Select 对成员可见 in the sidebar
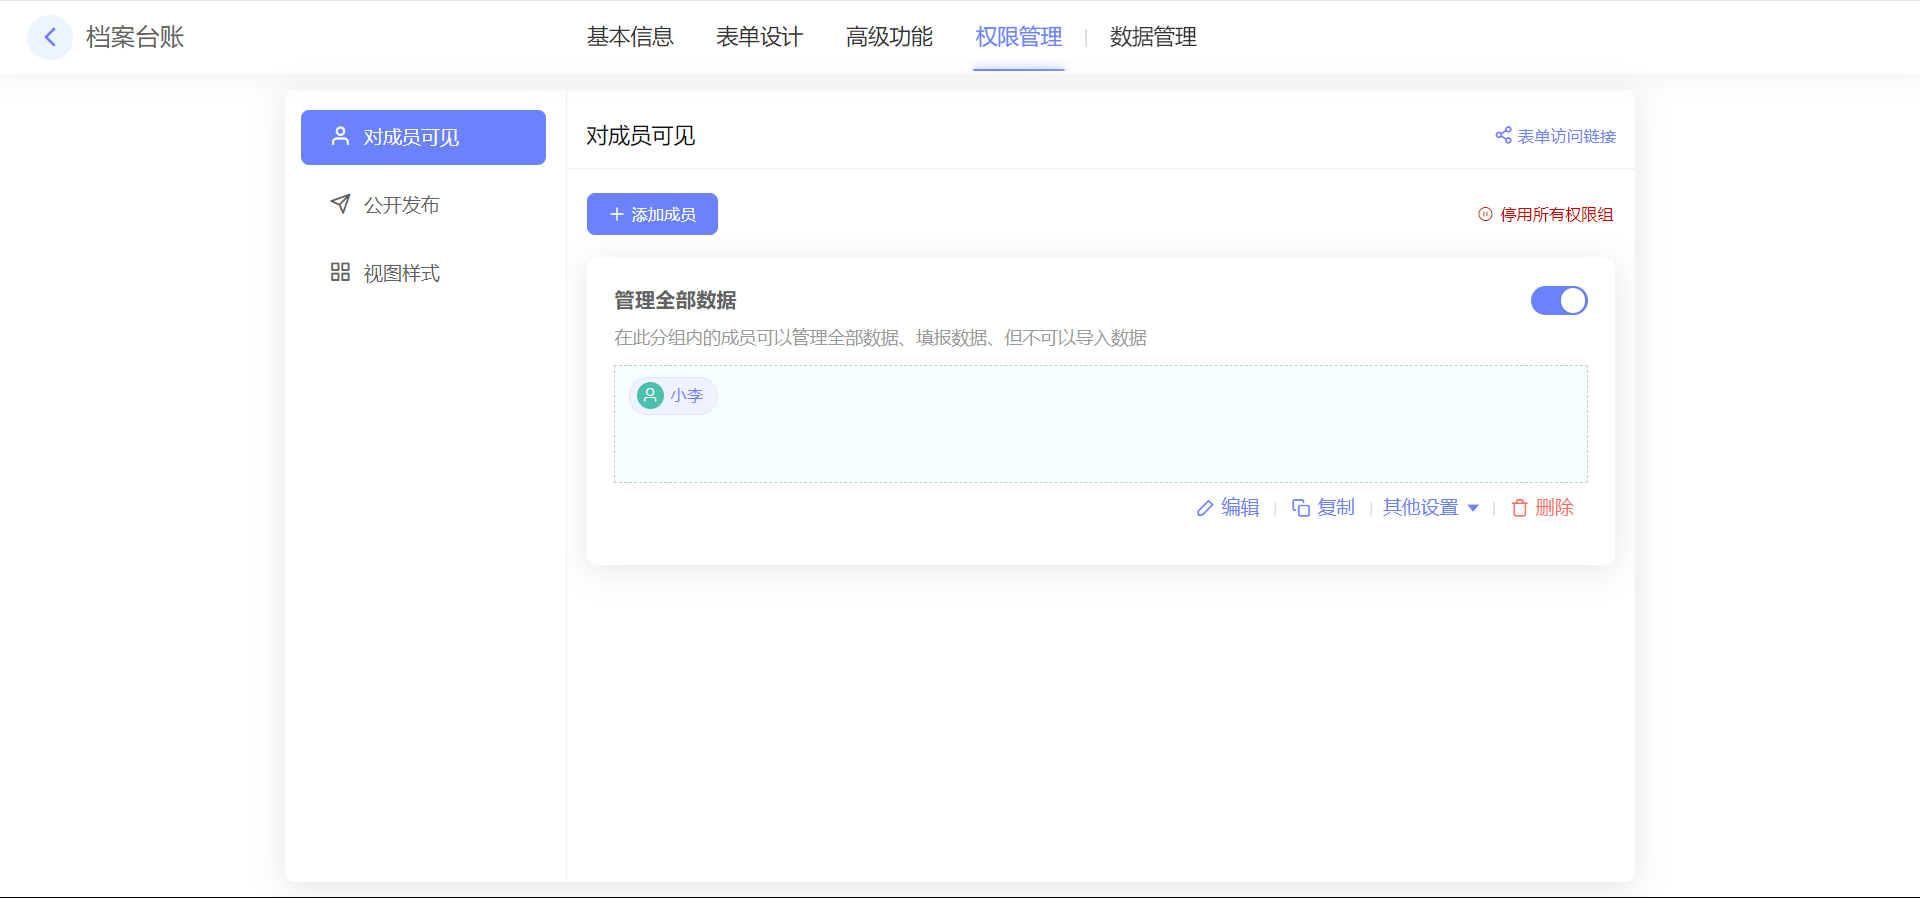Screen dimensions: 1920x898 tap(423, 137)
